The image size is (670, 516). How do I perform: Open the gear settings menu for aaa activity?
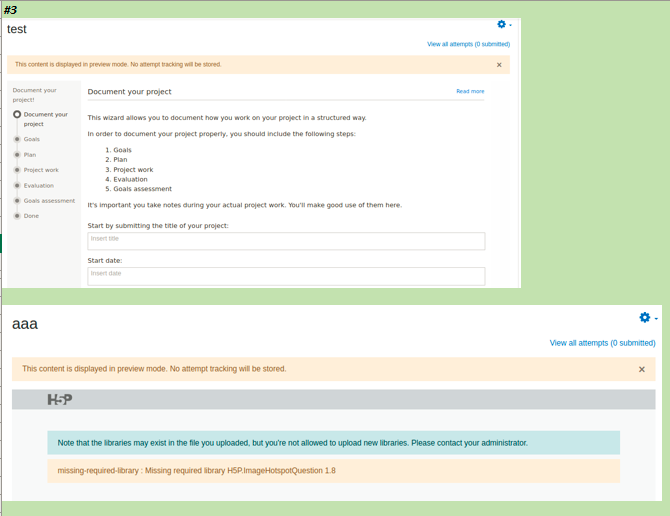click(x=644, y=317)
